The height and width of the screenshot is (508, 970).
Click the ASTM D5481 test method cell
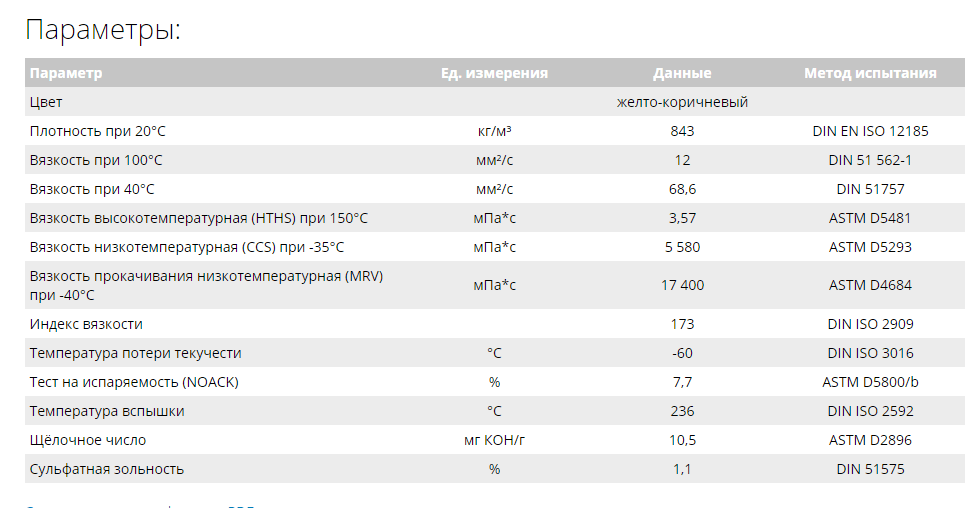[x=870, y=218]
